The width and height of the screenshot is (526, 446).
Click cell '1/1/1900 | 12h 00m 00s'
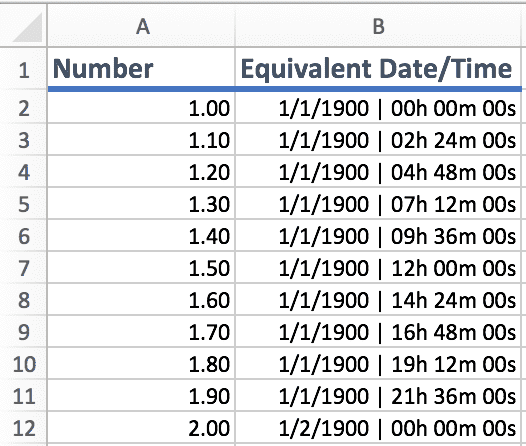(x=378, y=267)
